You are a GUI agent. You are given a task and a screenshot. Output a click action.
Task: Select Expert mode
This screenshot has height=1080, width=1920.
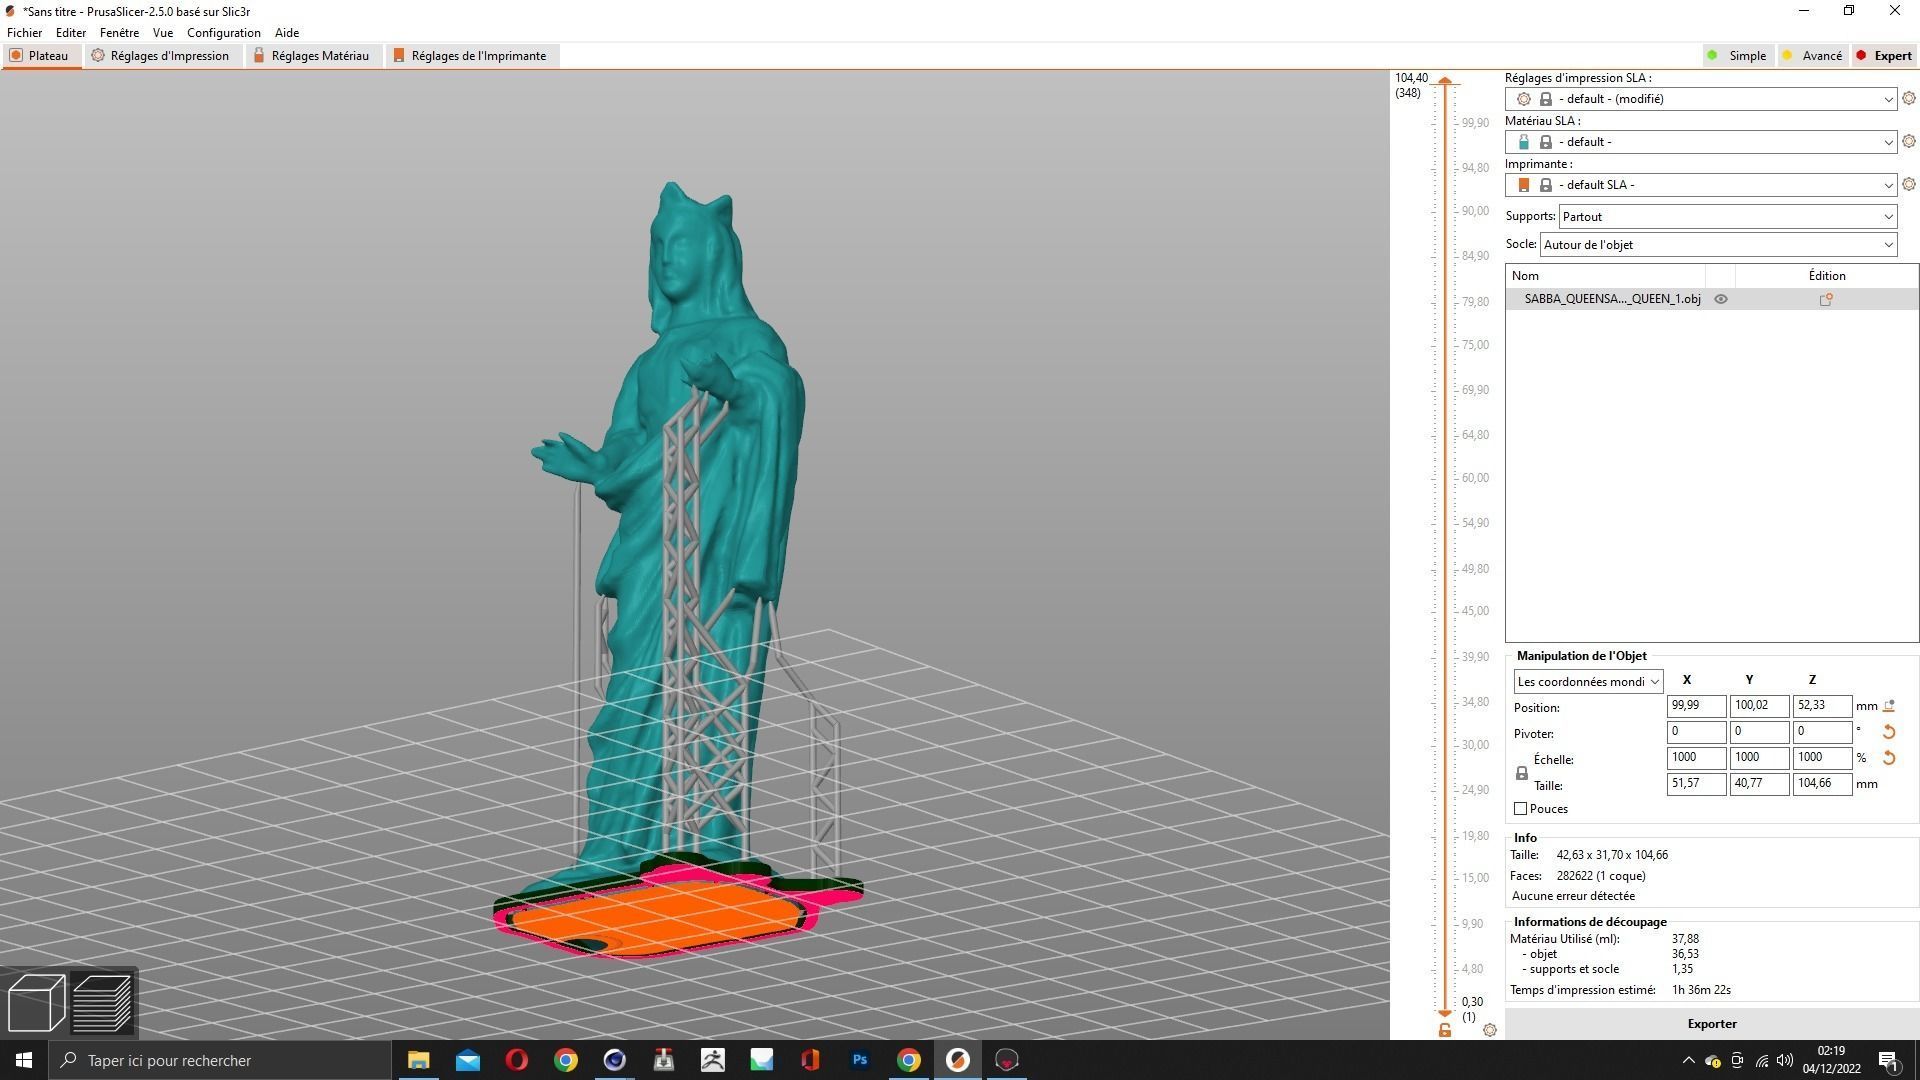click(1884, 56)
